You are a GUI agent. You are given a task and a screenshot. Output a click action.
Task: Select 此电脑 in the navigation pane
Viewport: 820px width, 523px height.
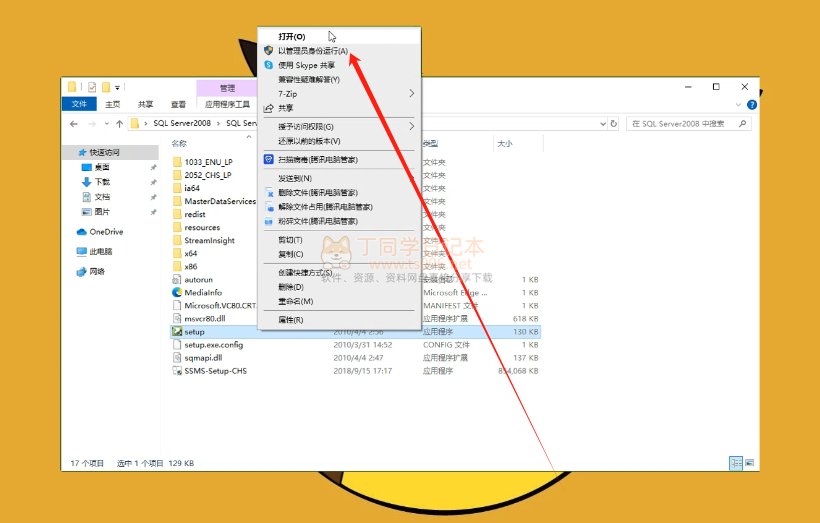[100, 252]
